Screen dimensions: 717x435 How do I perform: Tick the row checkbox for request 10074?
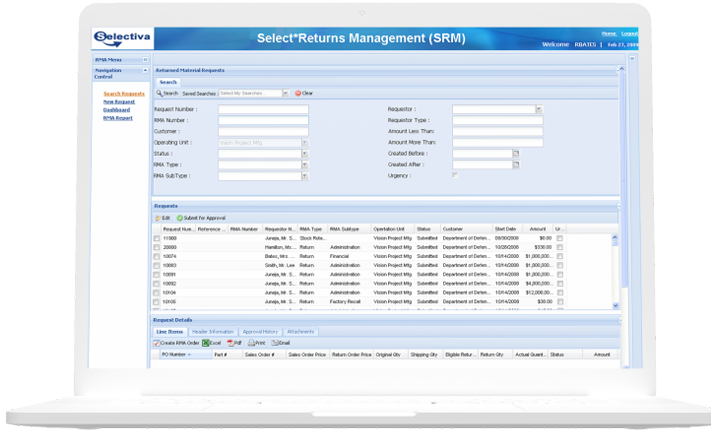pos(156,256)
